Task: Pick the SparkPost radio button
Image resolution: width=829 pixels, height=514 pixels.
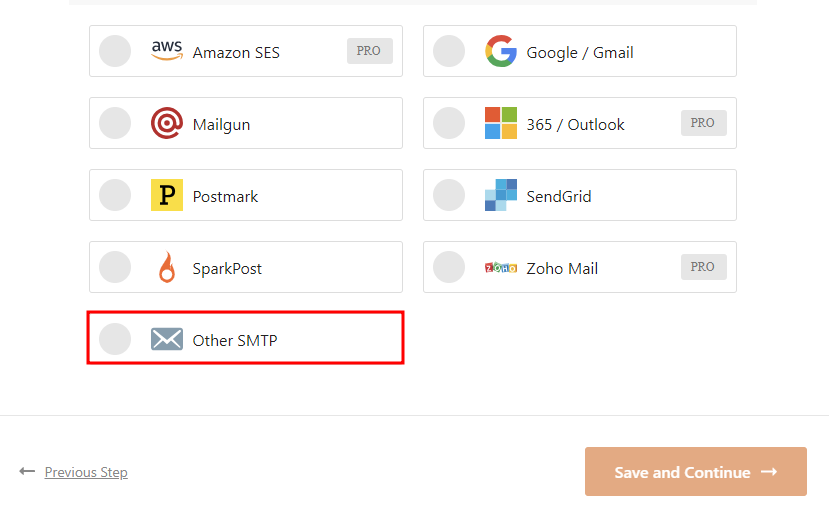Action: pos(115,268)
